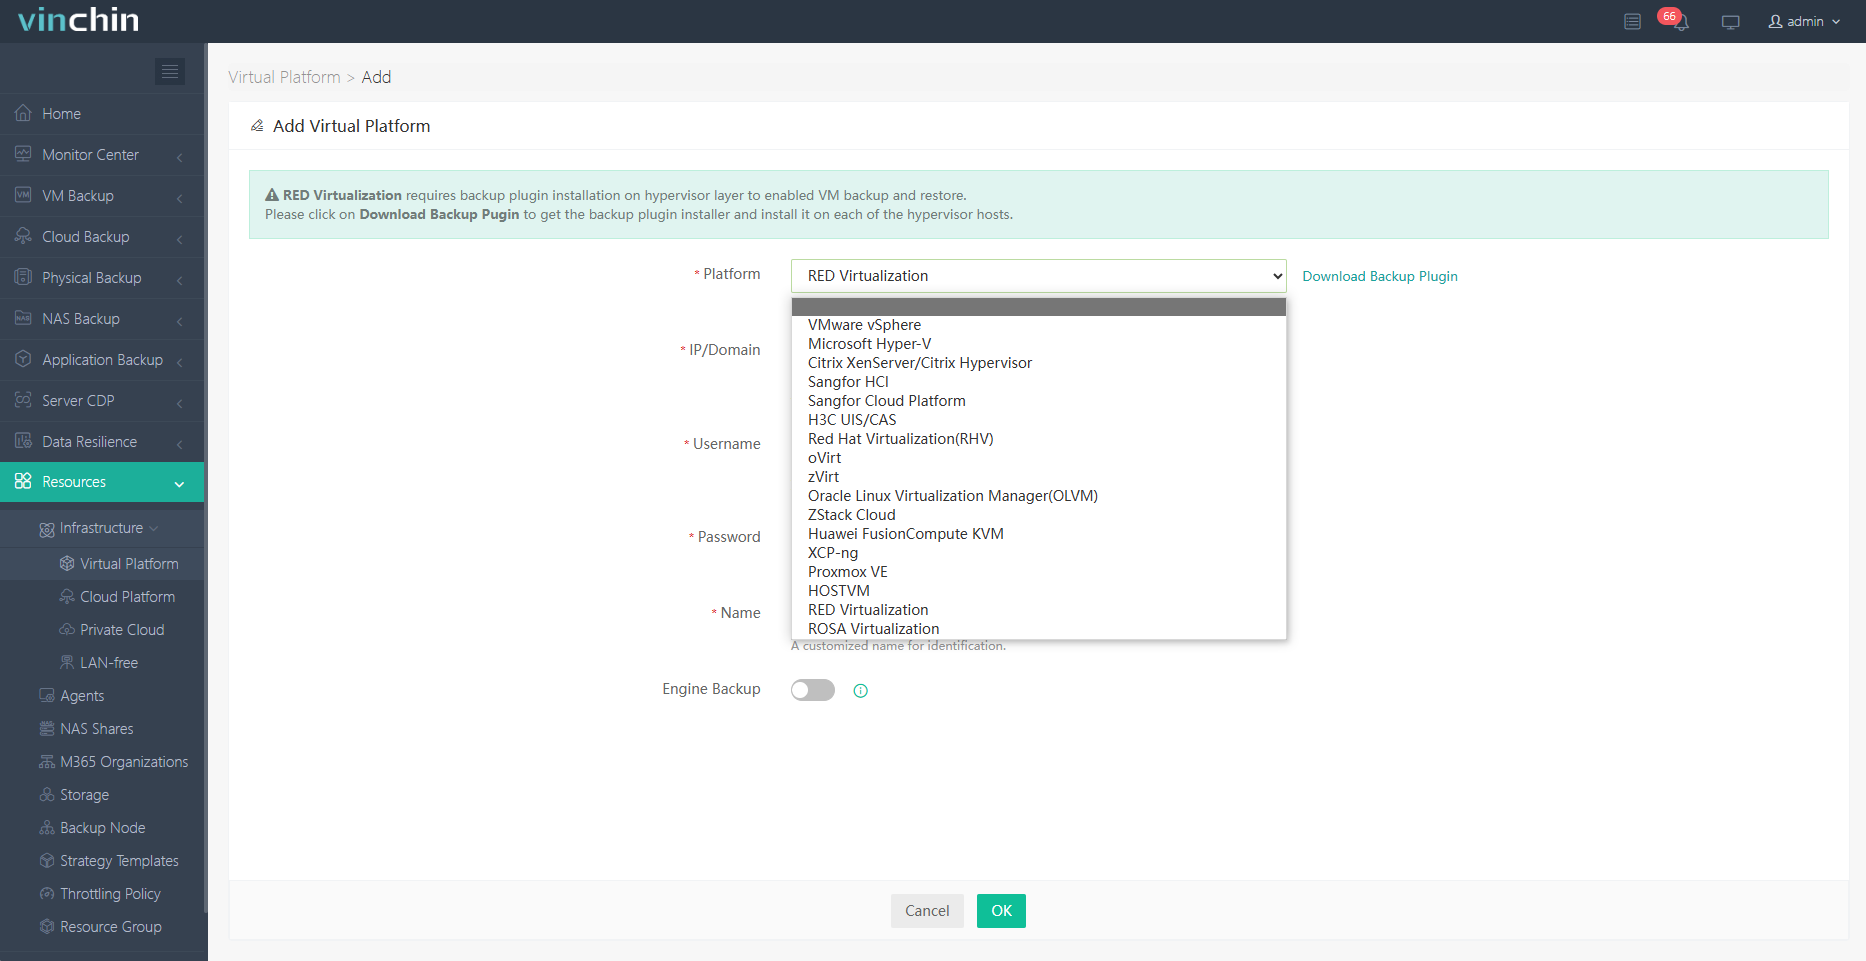
Task: Expand the Application Backup menu chevron
Action: click(179, 361)
